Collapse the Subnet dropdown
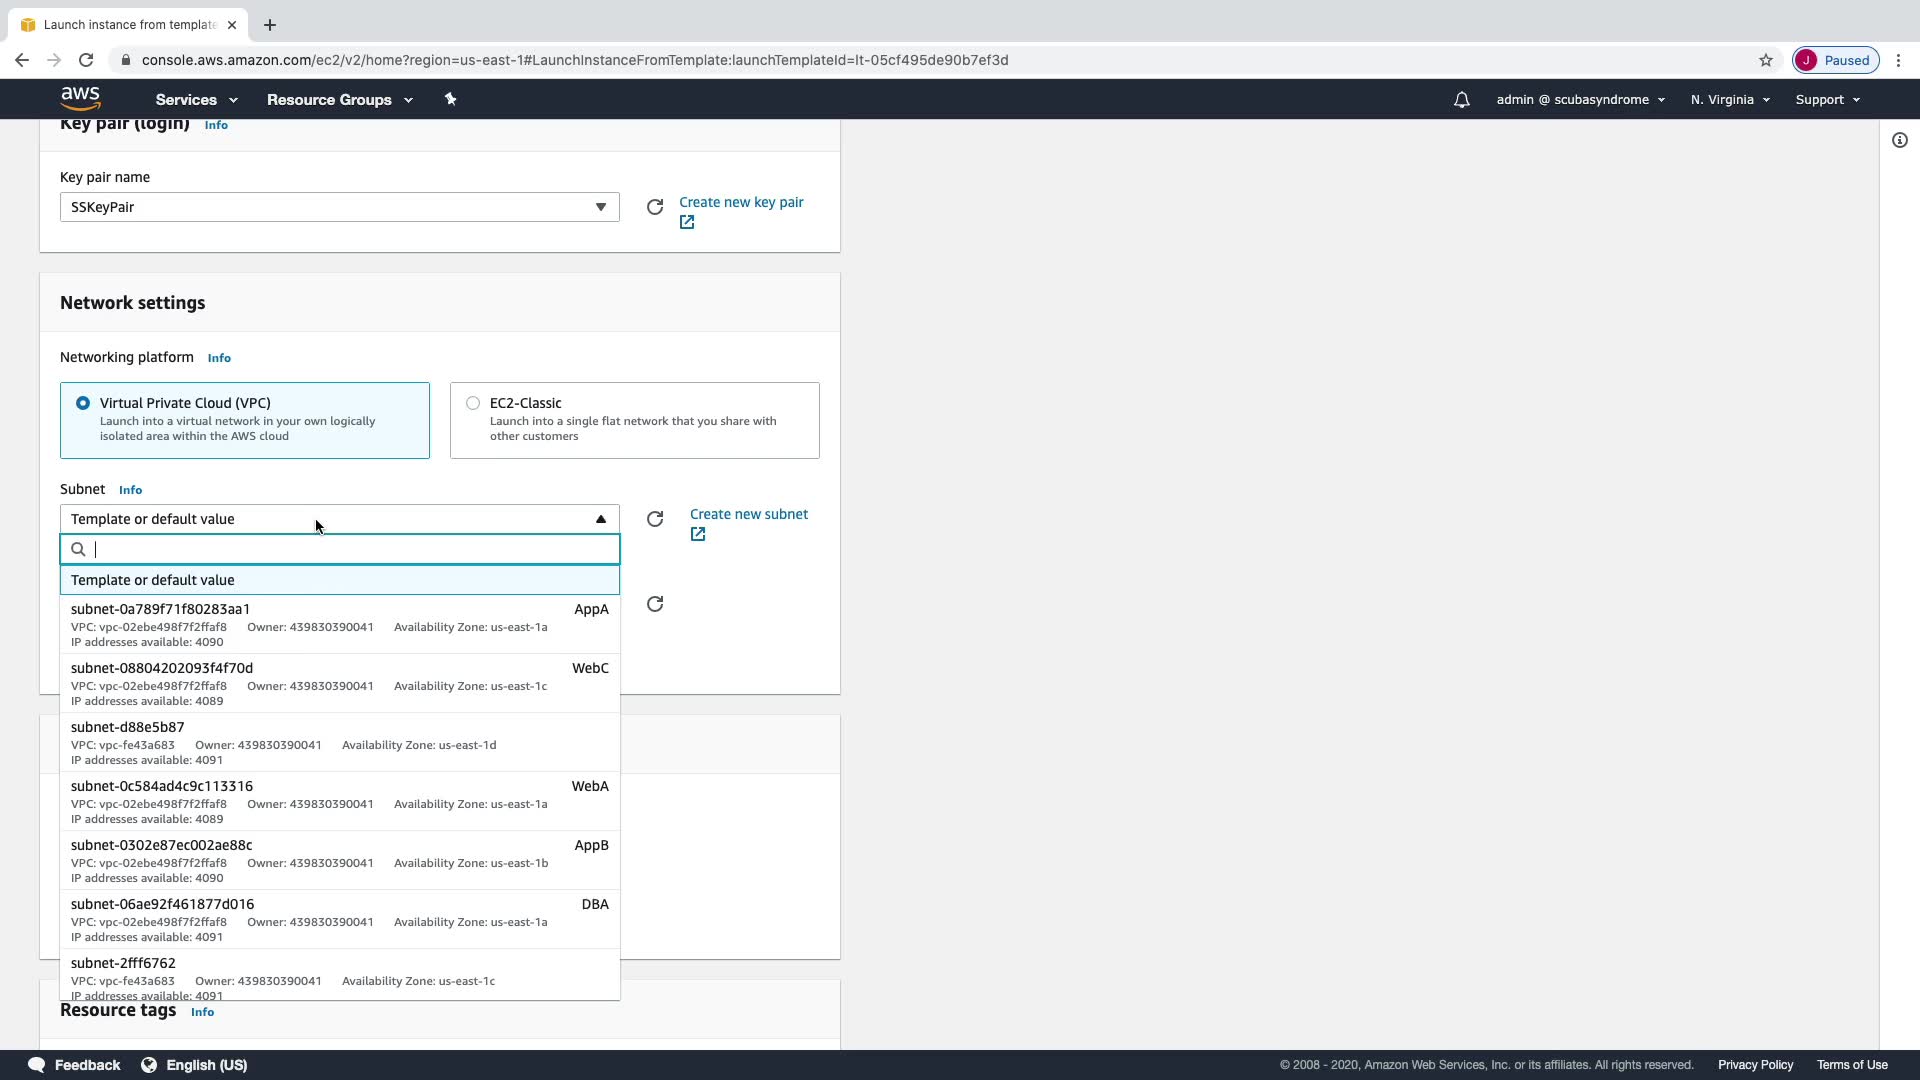 [x=600, y=519]
